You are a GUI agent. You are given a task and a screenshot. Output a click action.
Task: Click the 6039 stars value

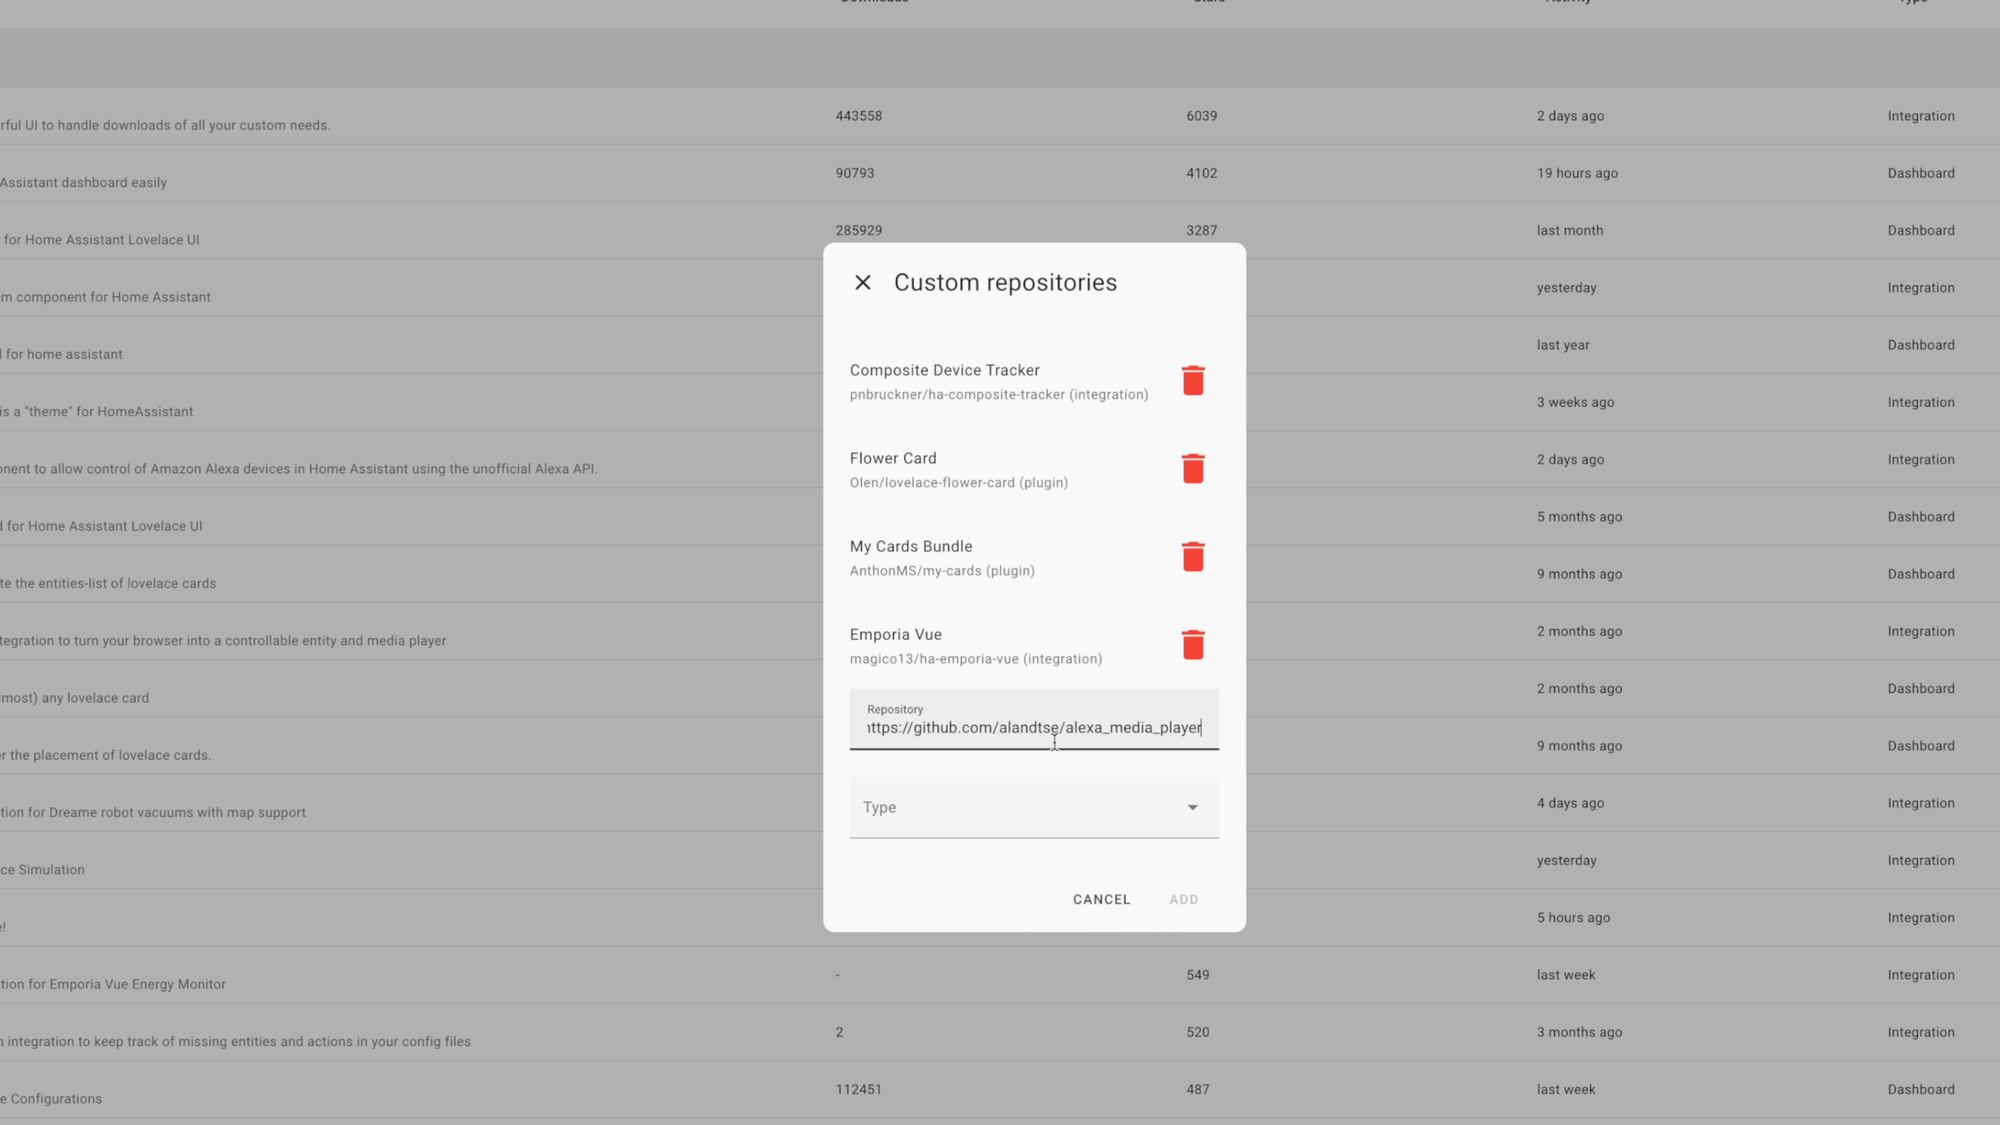point(1202,116)
